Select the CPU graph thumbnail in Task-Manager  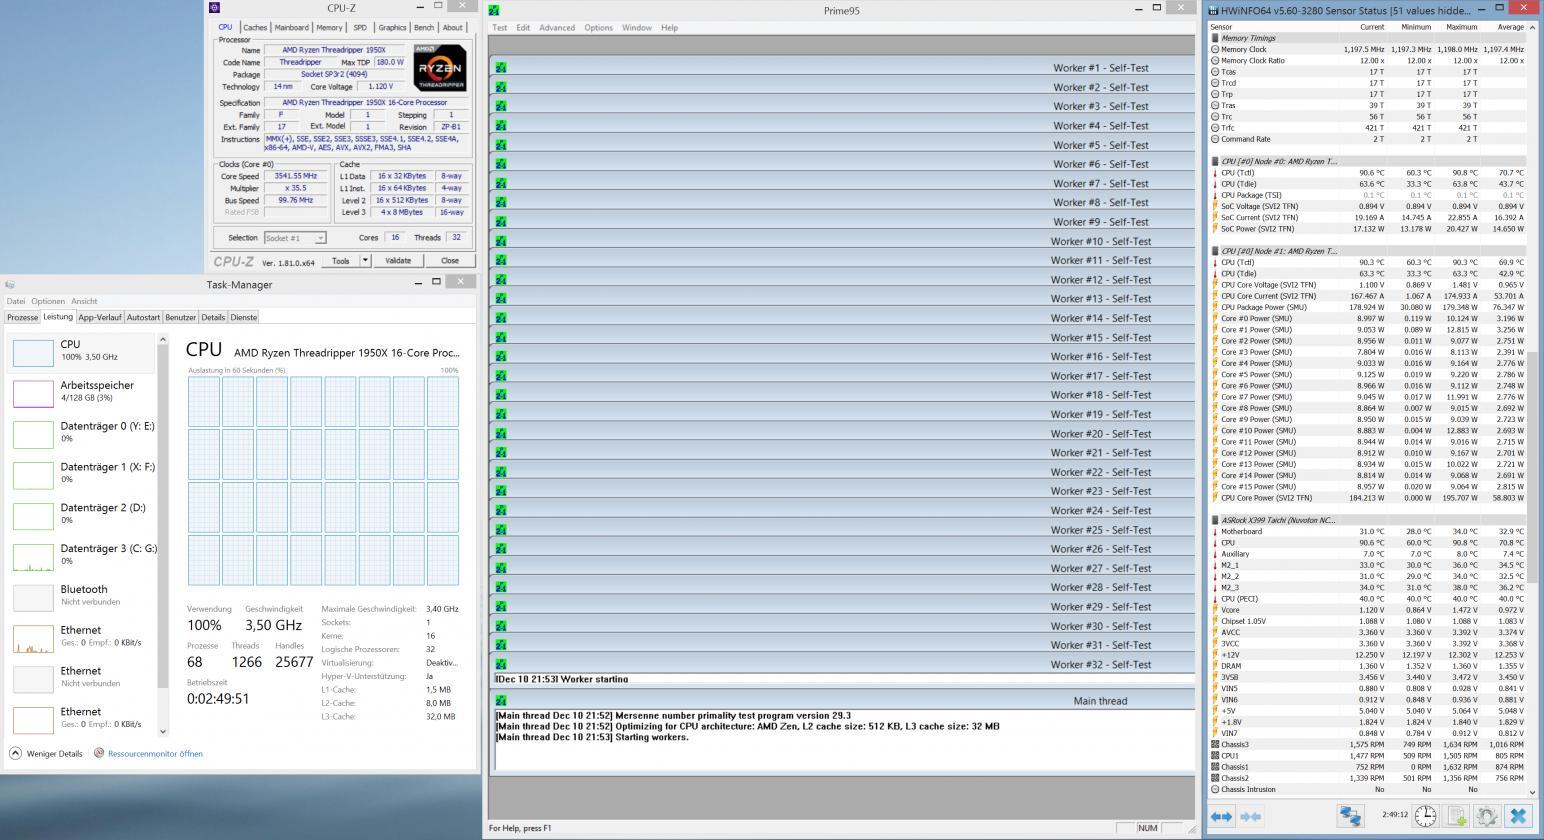33,352
